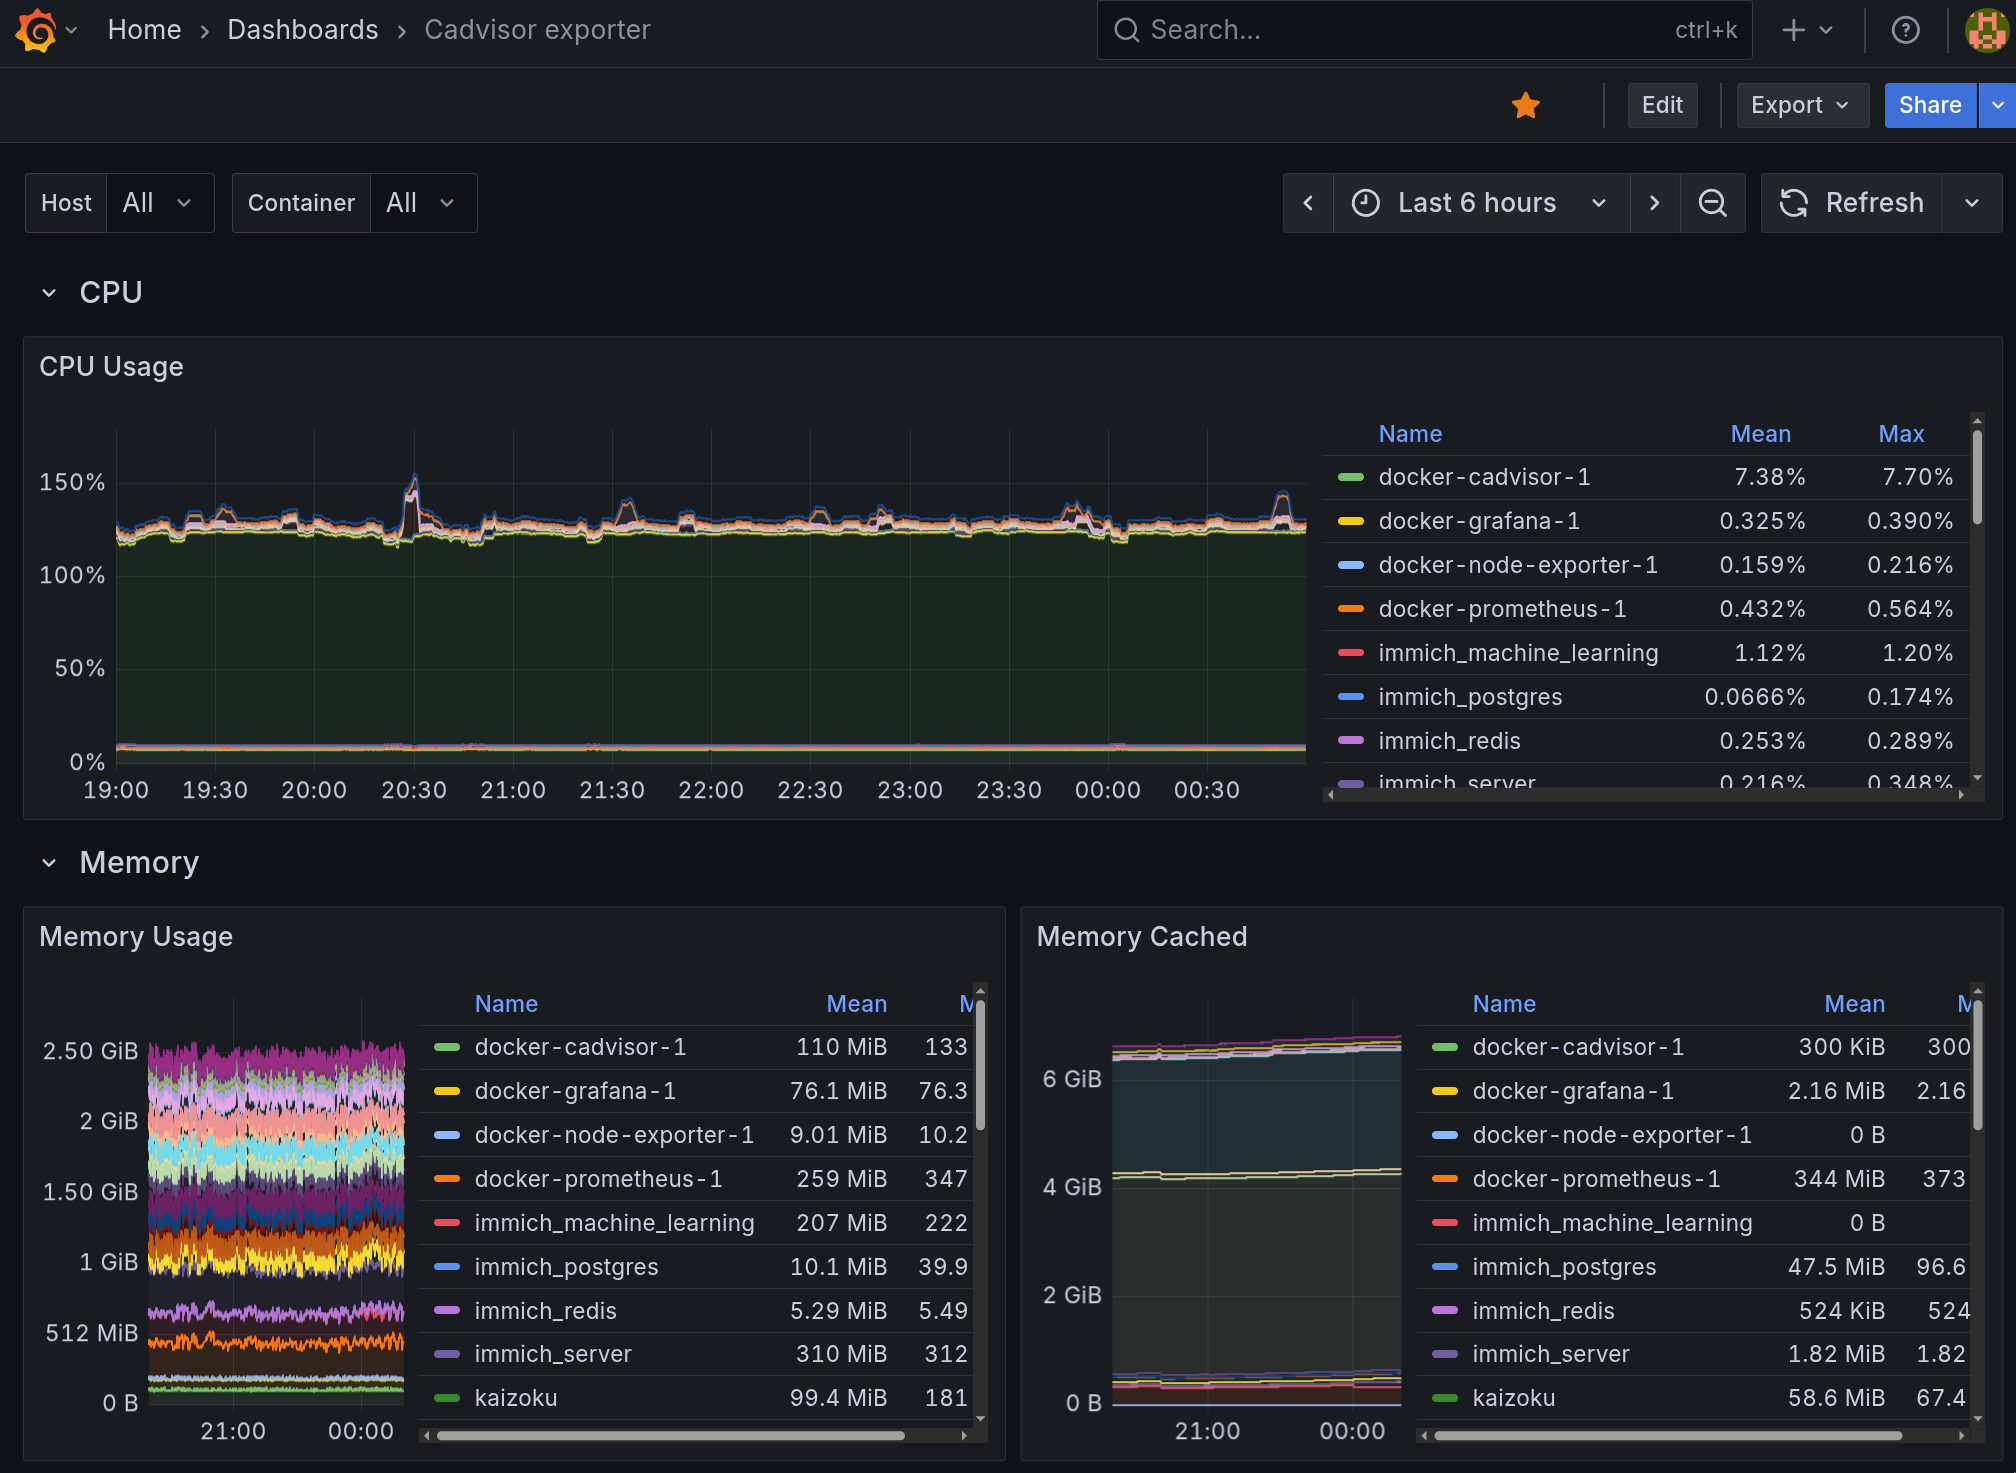
Task: Collapse the CPU row section
Action: point(49,293)
